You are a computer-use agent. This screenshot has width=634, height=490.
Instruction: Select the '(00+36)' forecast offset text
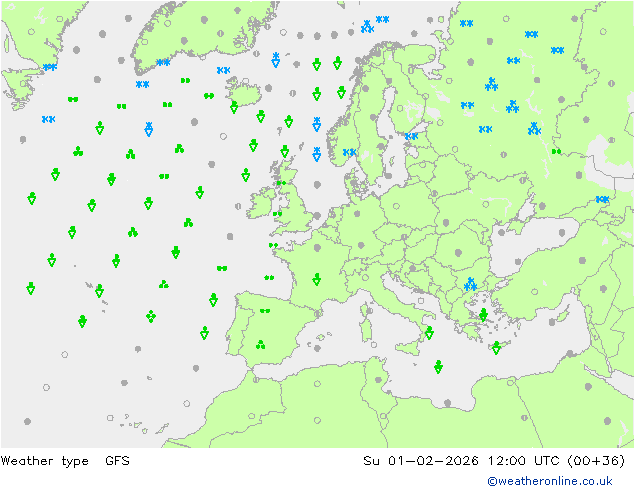click(x=596, y=460)
